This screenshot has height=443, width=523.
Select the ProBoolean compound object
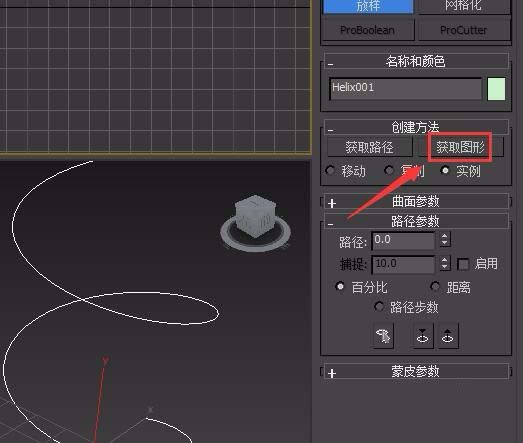(x=368, y=30)
